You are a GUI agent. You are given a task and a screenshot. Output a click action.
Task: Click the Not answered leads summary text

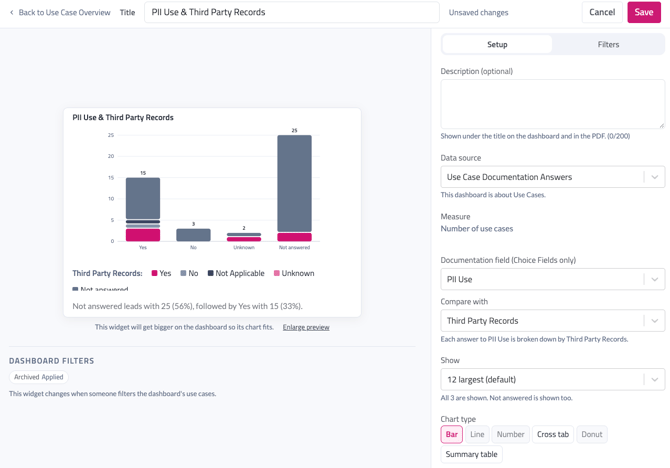pyautogui.click(x=187, y=306)
